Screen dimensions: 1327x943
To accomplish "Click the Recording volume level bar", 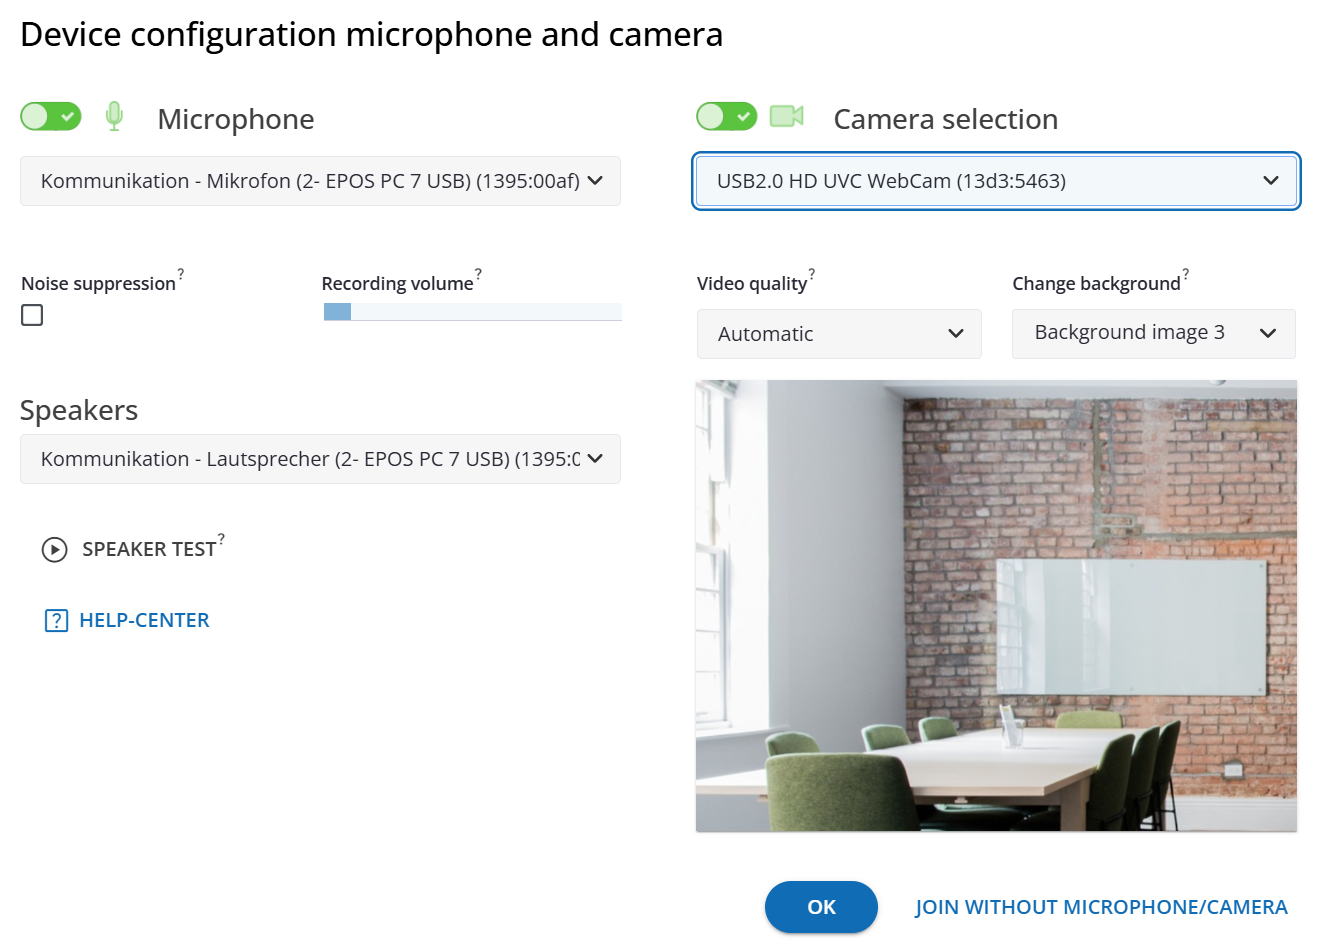I will tap(472, 312).
